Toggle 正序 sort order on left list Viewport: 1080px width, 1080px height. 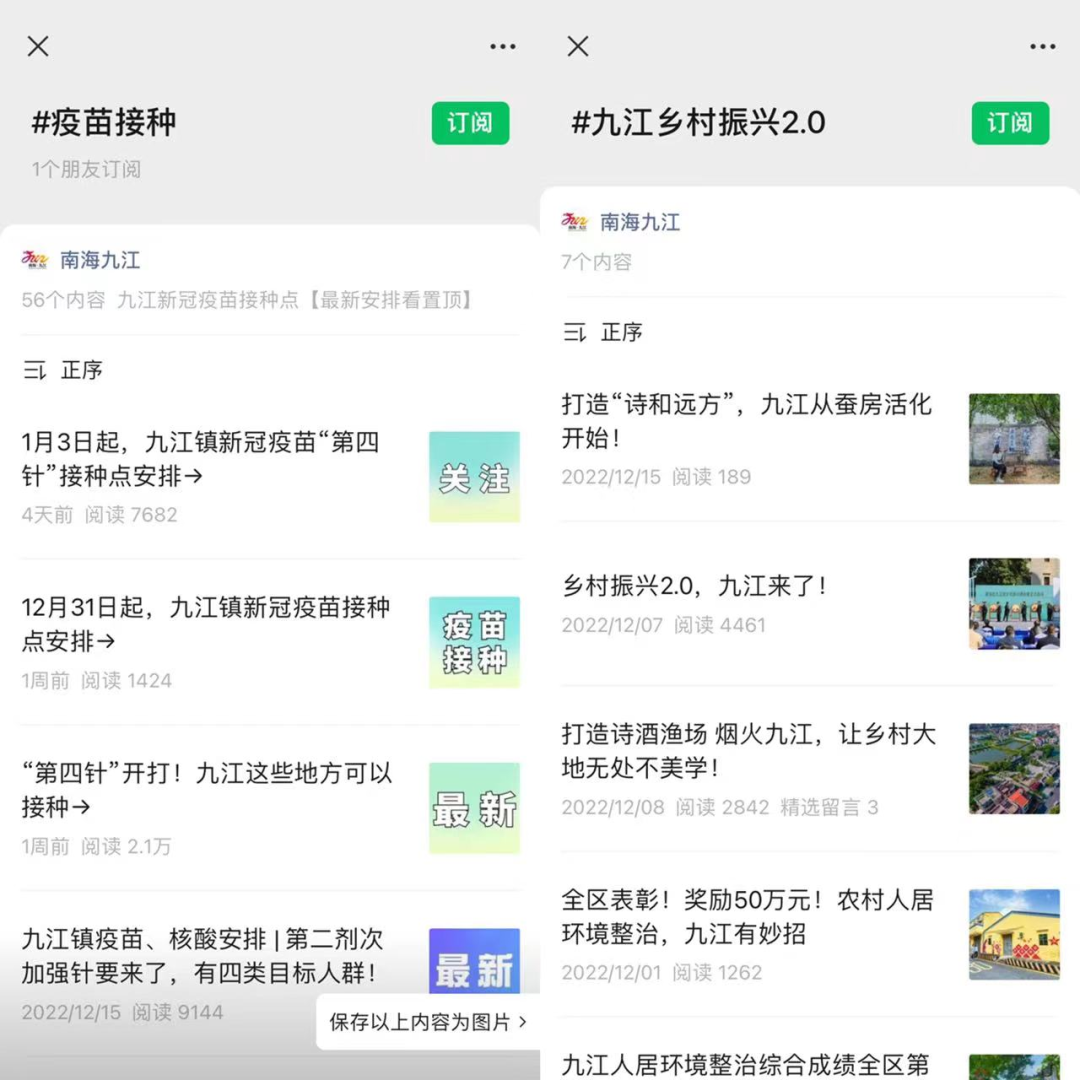(x=63, y=371)
